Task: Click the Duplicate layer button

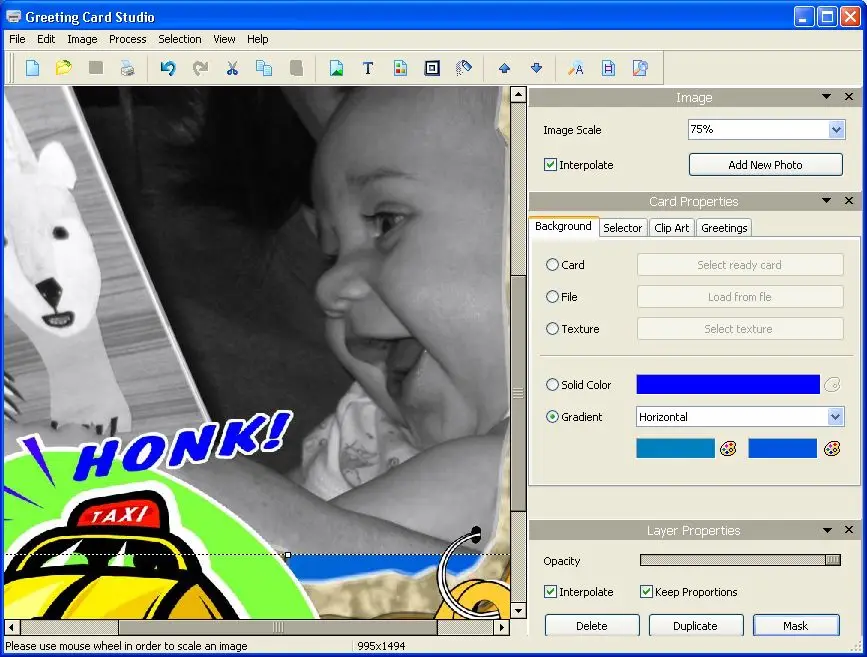Action: coord(696,625)
